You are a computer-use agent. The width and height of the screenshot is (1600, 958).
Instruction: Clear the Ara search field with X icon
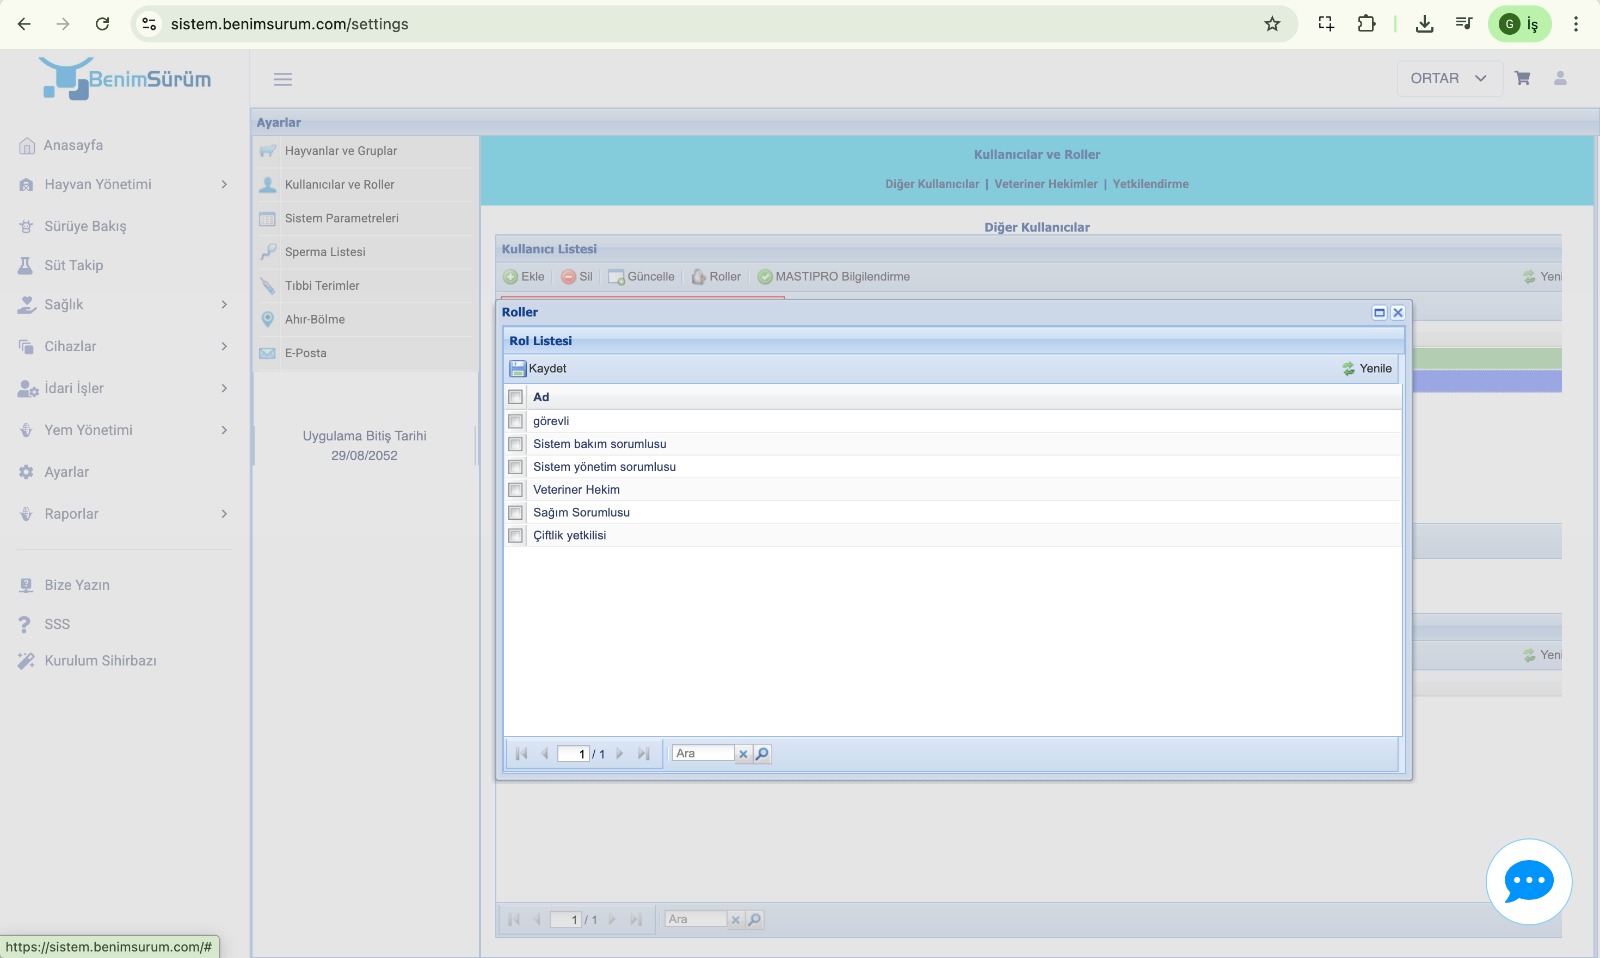[743, 754]
